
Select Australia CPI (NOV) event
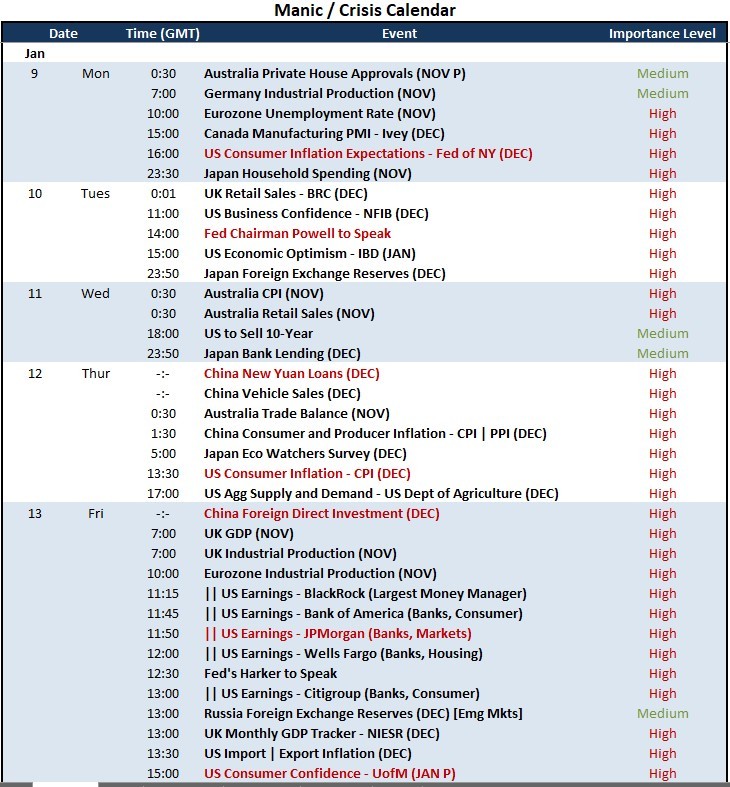click(264, 294)
